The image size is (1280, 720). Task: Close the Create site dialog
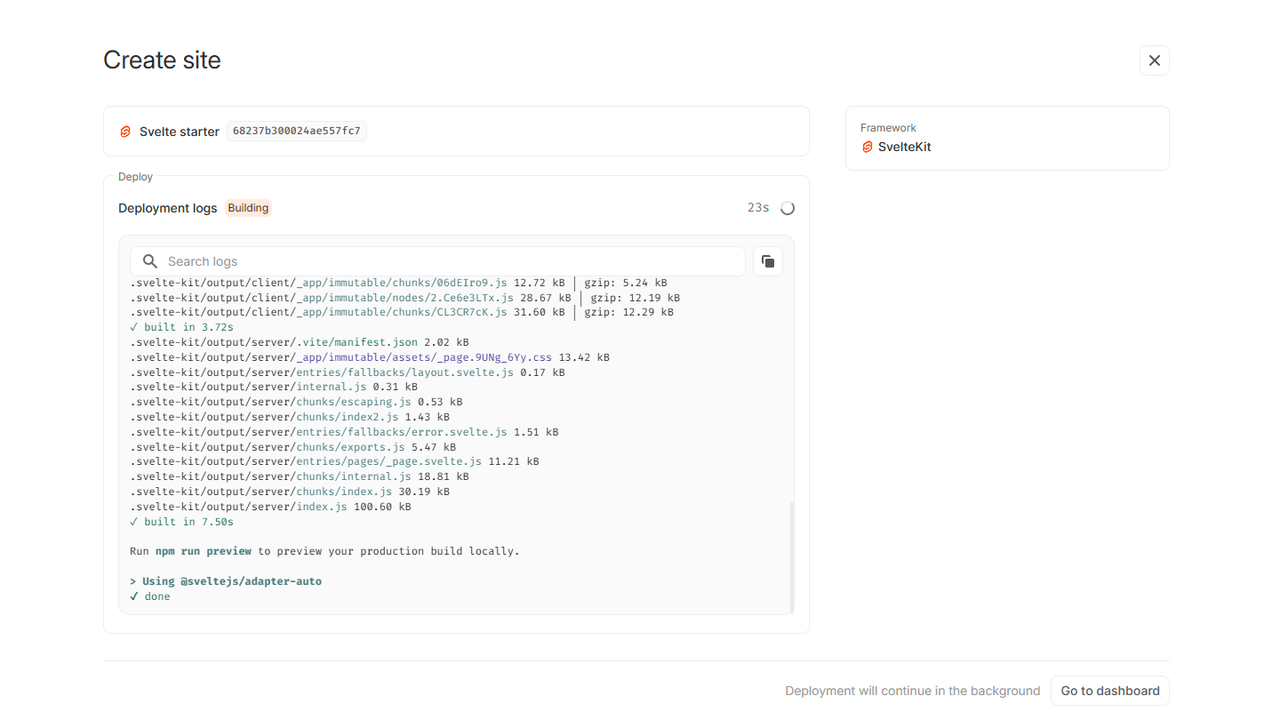1154,61
